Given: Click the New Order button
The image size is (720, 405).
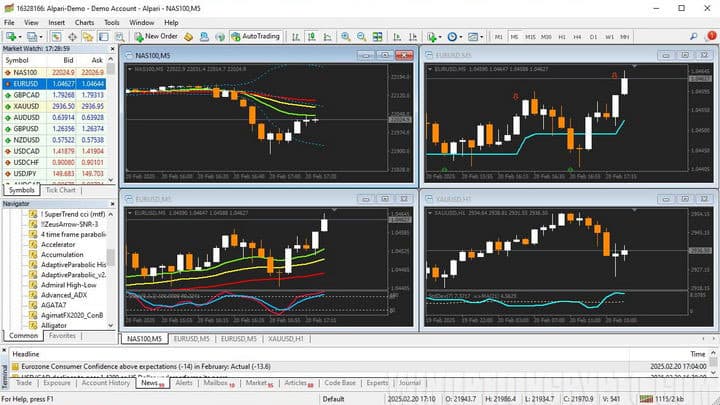Looking at the screenshot, I should pyautogui.click(x=156, y=36).
